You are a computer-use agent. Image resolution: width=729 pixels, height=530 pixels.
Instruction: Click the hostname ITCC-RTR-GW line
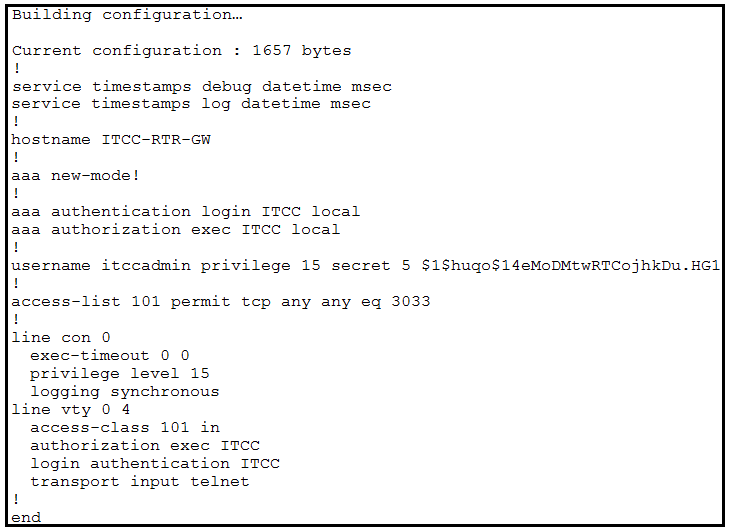(111, 139)
